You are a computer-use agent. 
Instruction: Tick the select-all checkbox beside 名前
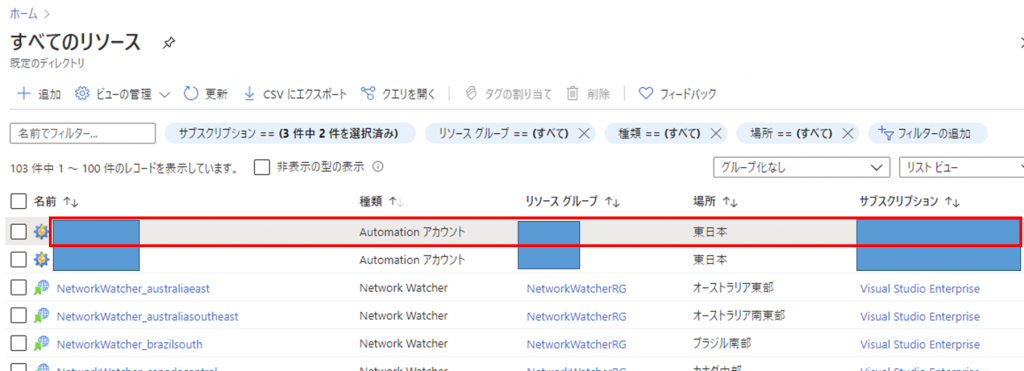19,201
